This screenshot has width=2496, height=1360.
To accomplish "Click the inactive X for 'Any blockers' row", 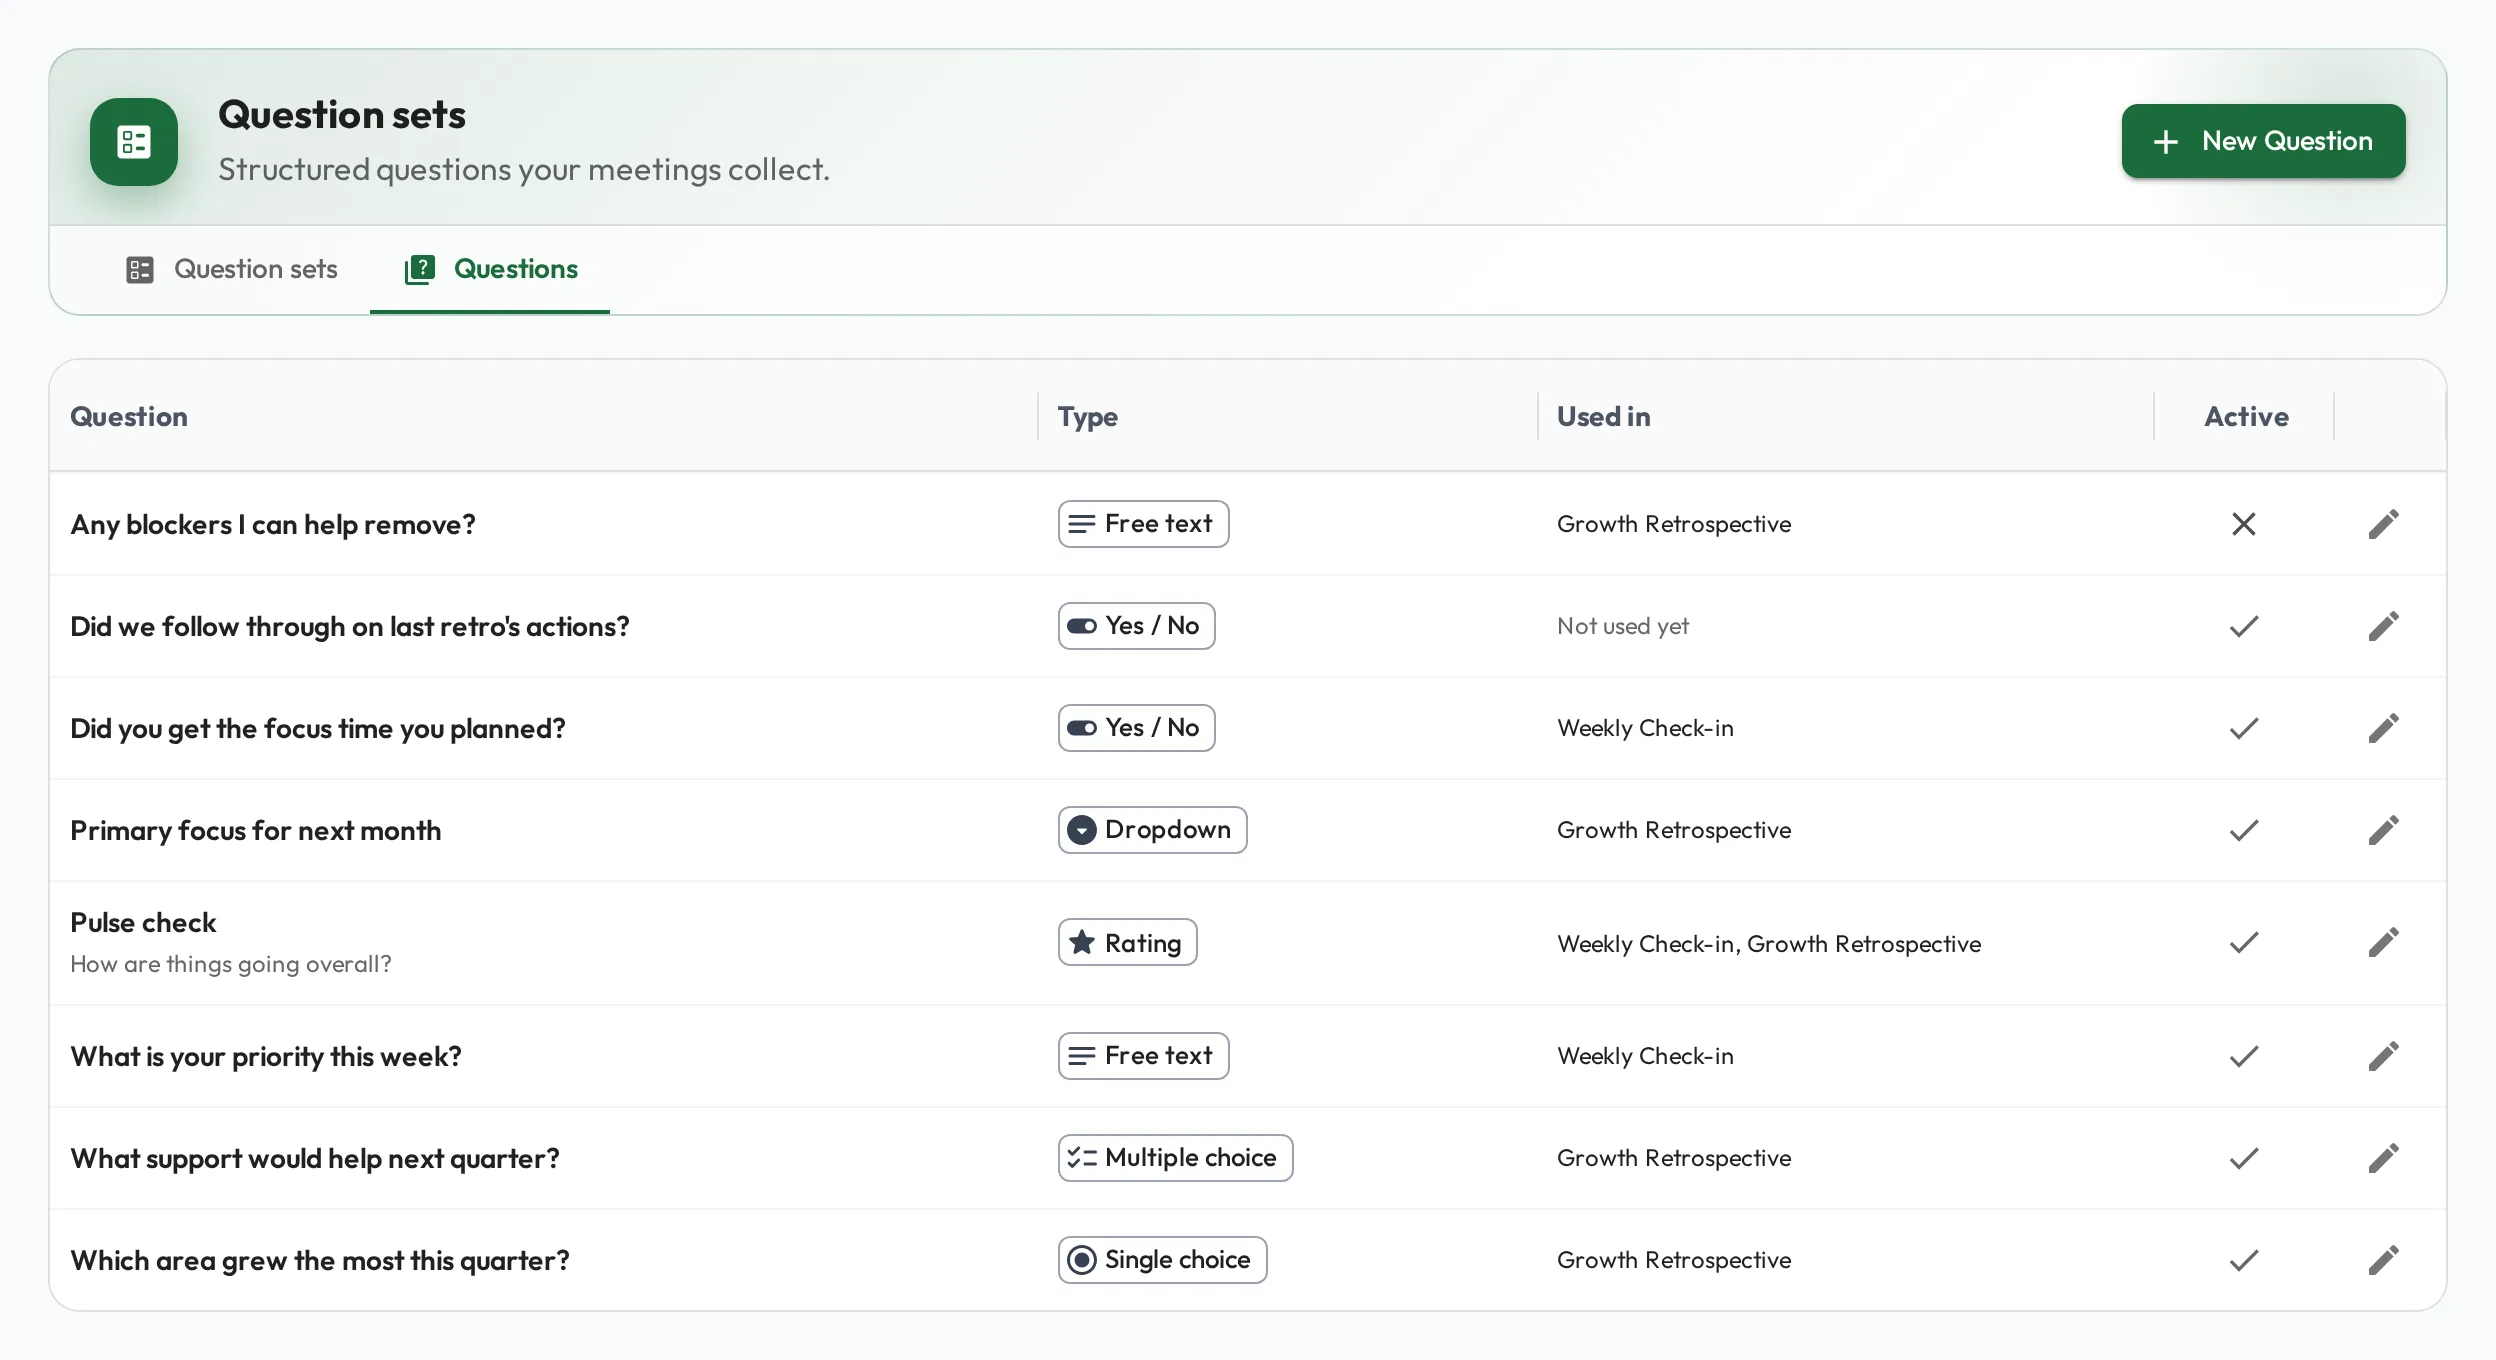I will click(x=2243, y=524).
